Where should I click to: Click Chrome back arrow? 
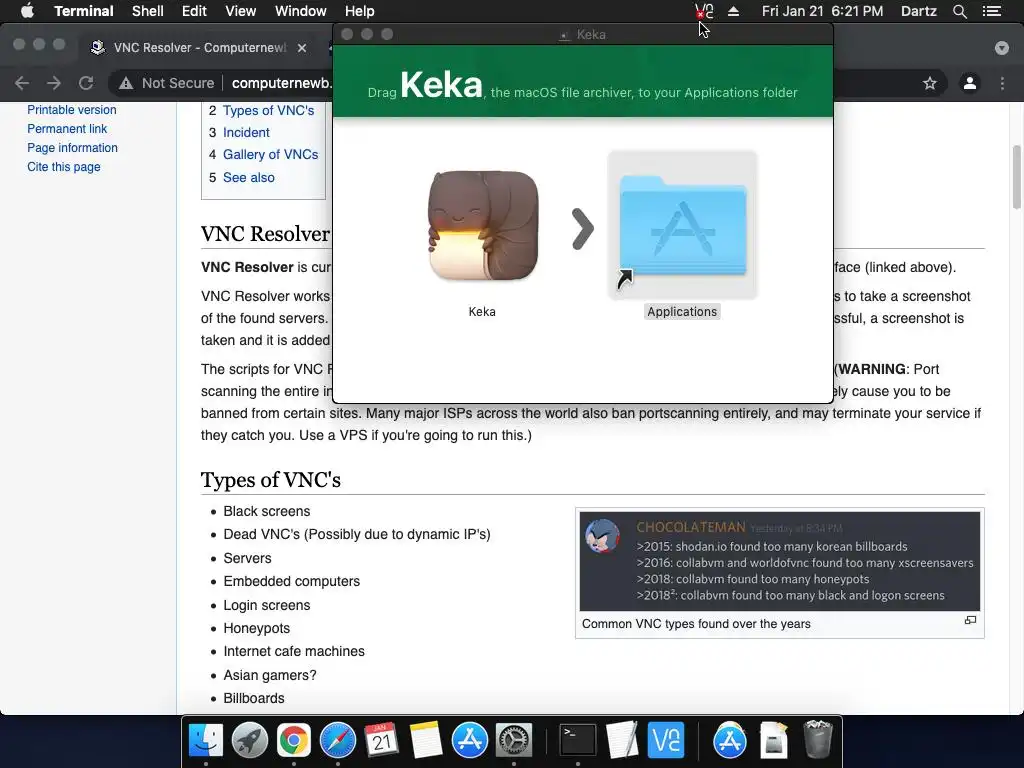(x=22, y=83)
